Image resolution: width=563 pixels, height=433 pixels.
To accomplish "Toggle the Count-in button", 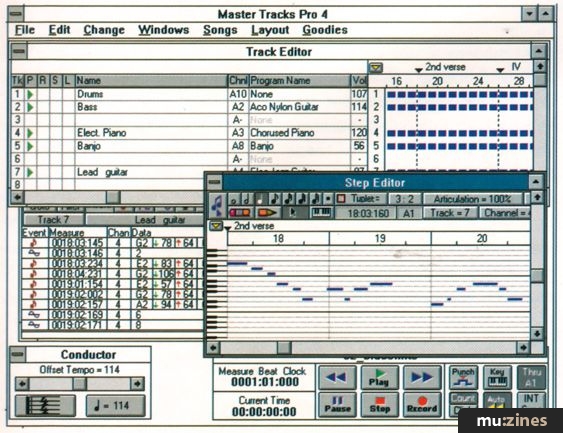I will pyautogui.click(x=464, y=398).
